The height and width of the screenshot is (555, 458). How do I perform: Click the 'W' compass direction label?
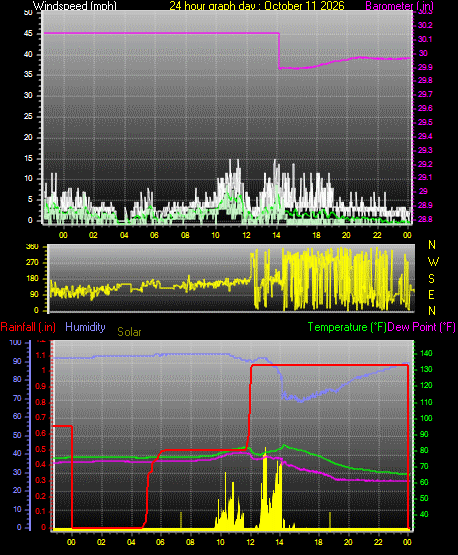433,262
